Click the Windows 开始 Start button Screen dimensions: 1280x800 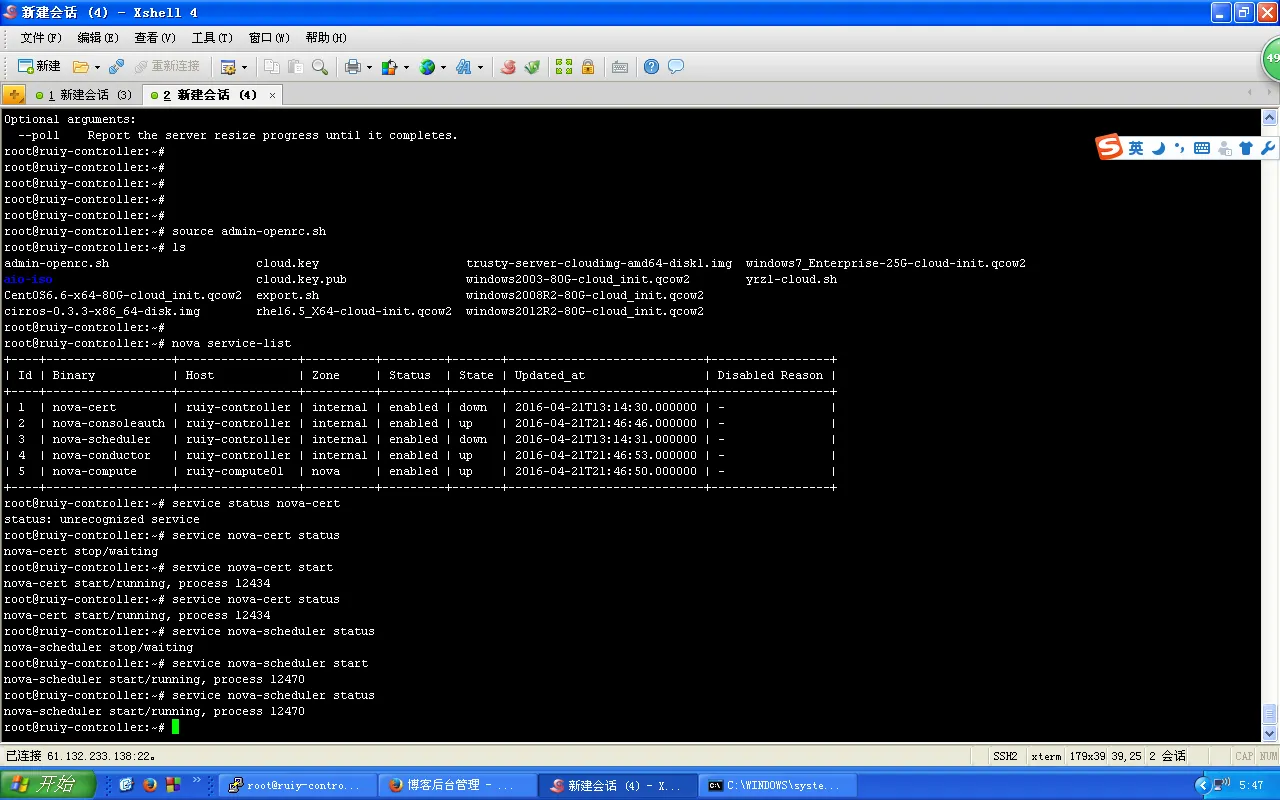point(48,785)
